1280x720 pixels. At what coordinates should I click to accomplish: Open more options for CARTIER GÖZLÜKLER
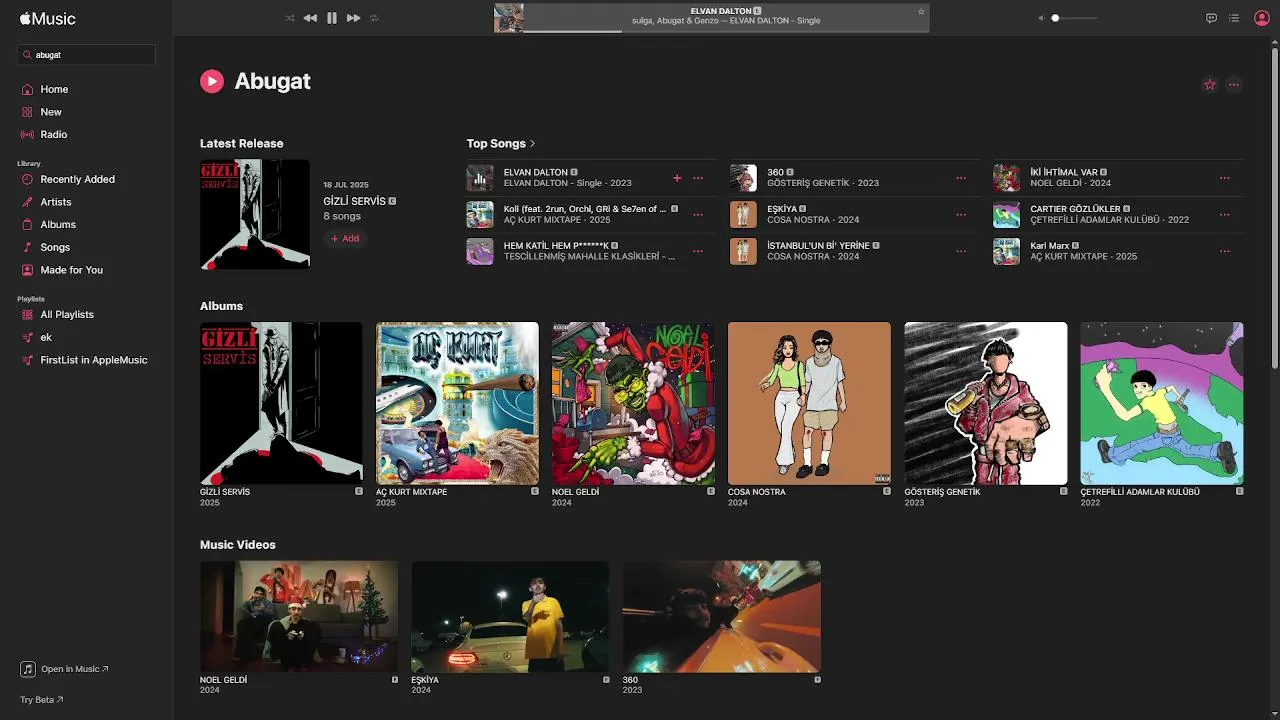tap(1225, 215)
